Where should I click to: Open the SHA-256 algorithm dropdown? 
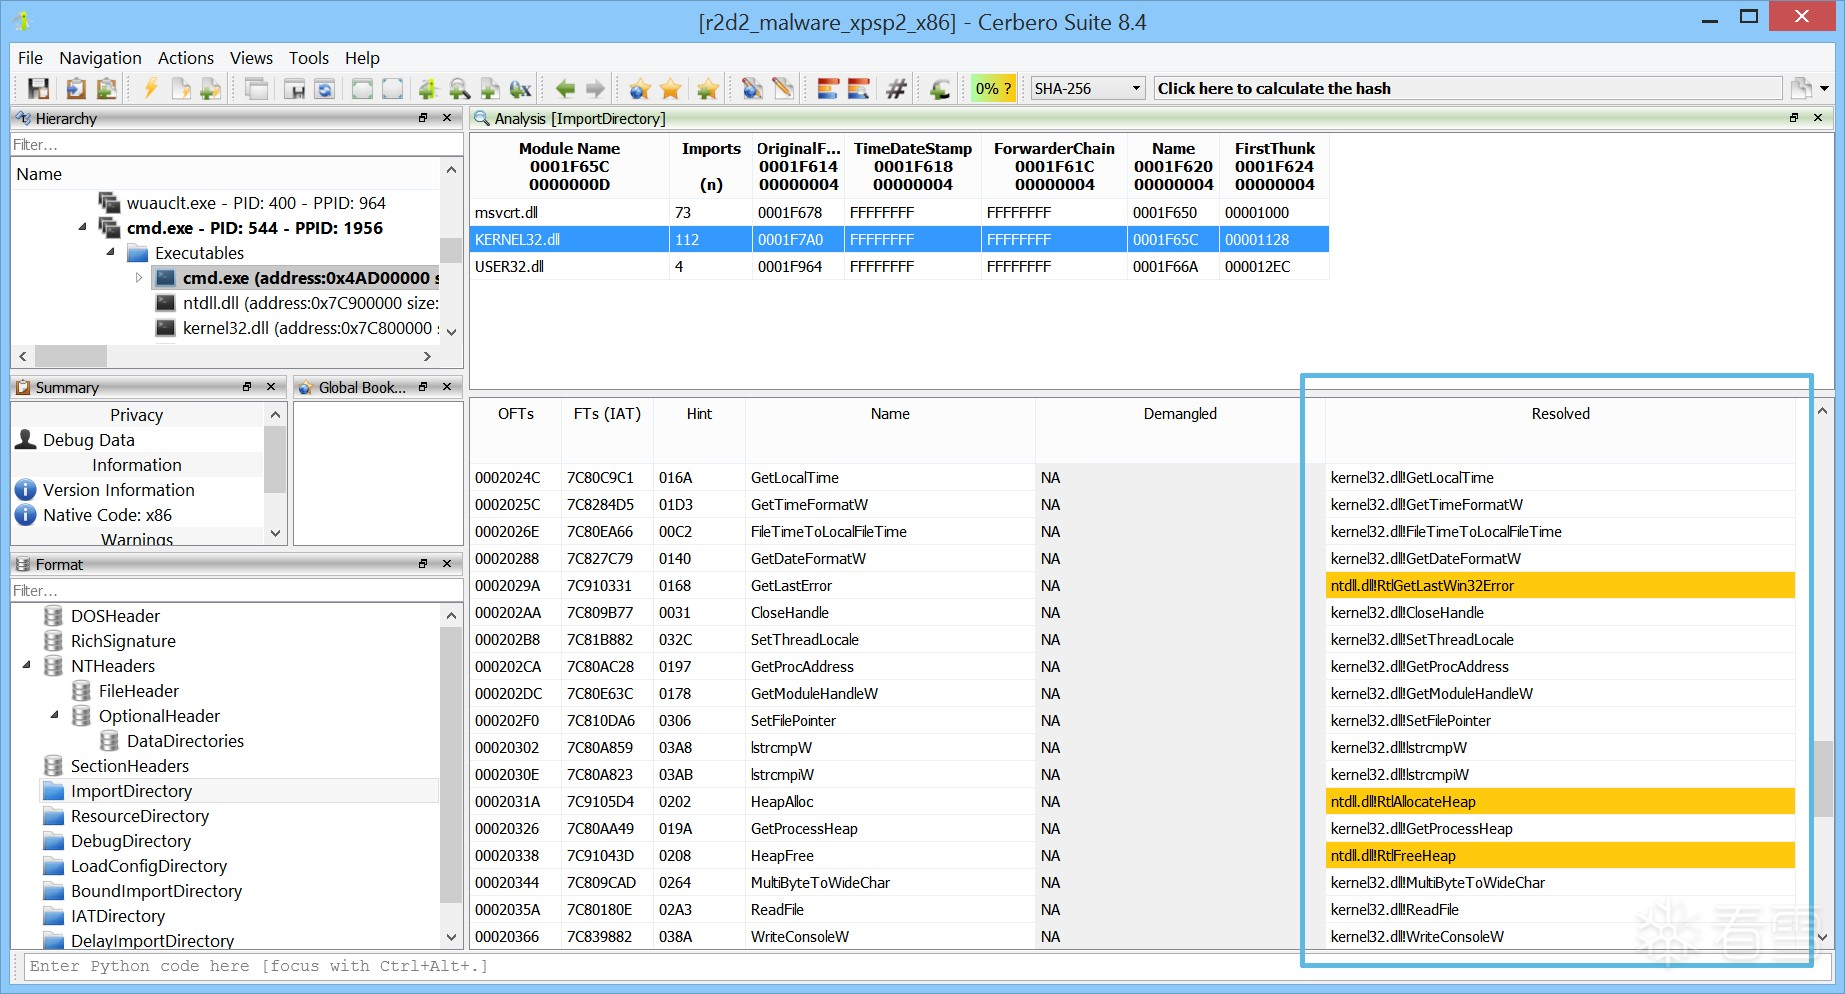click(x=1136, y=89)
